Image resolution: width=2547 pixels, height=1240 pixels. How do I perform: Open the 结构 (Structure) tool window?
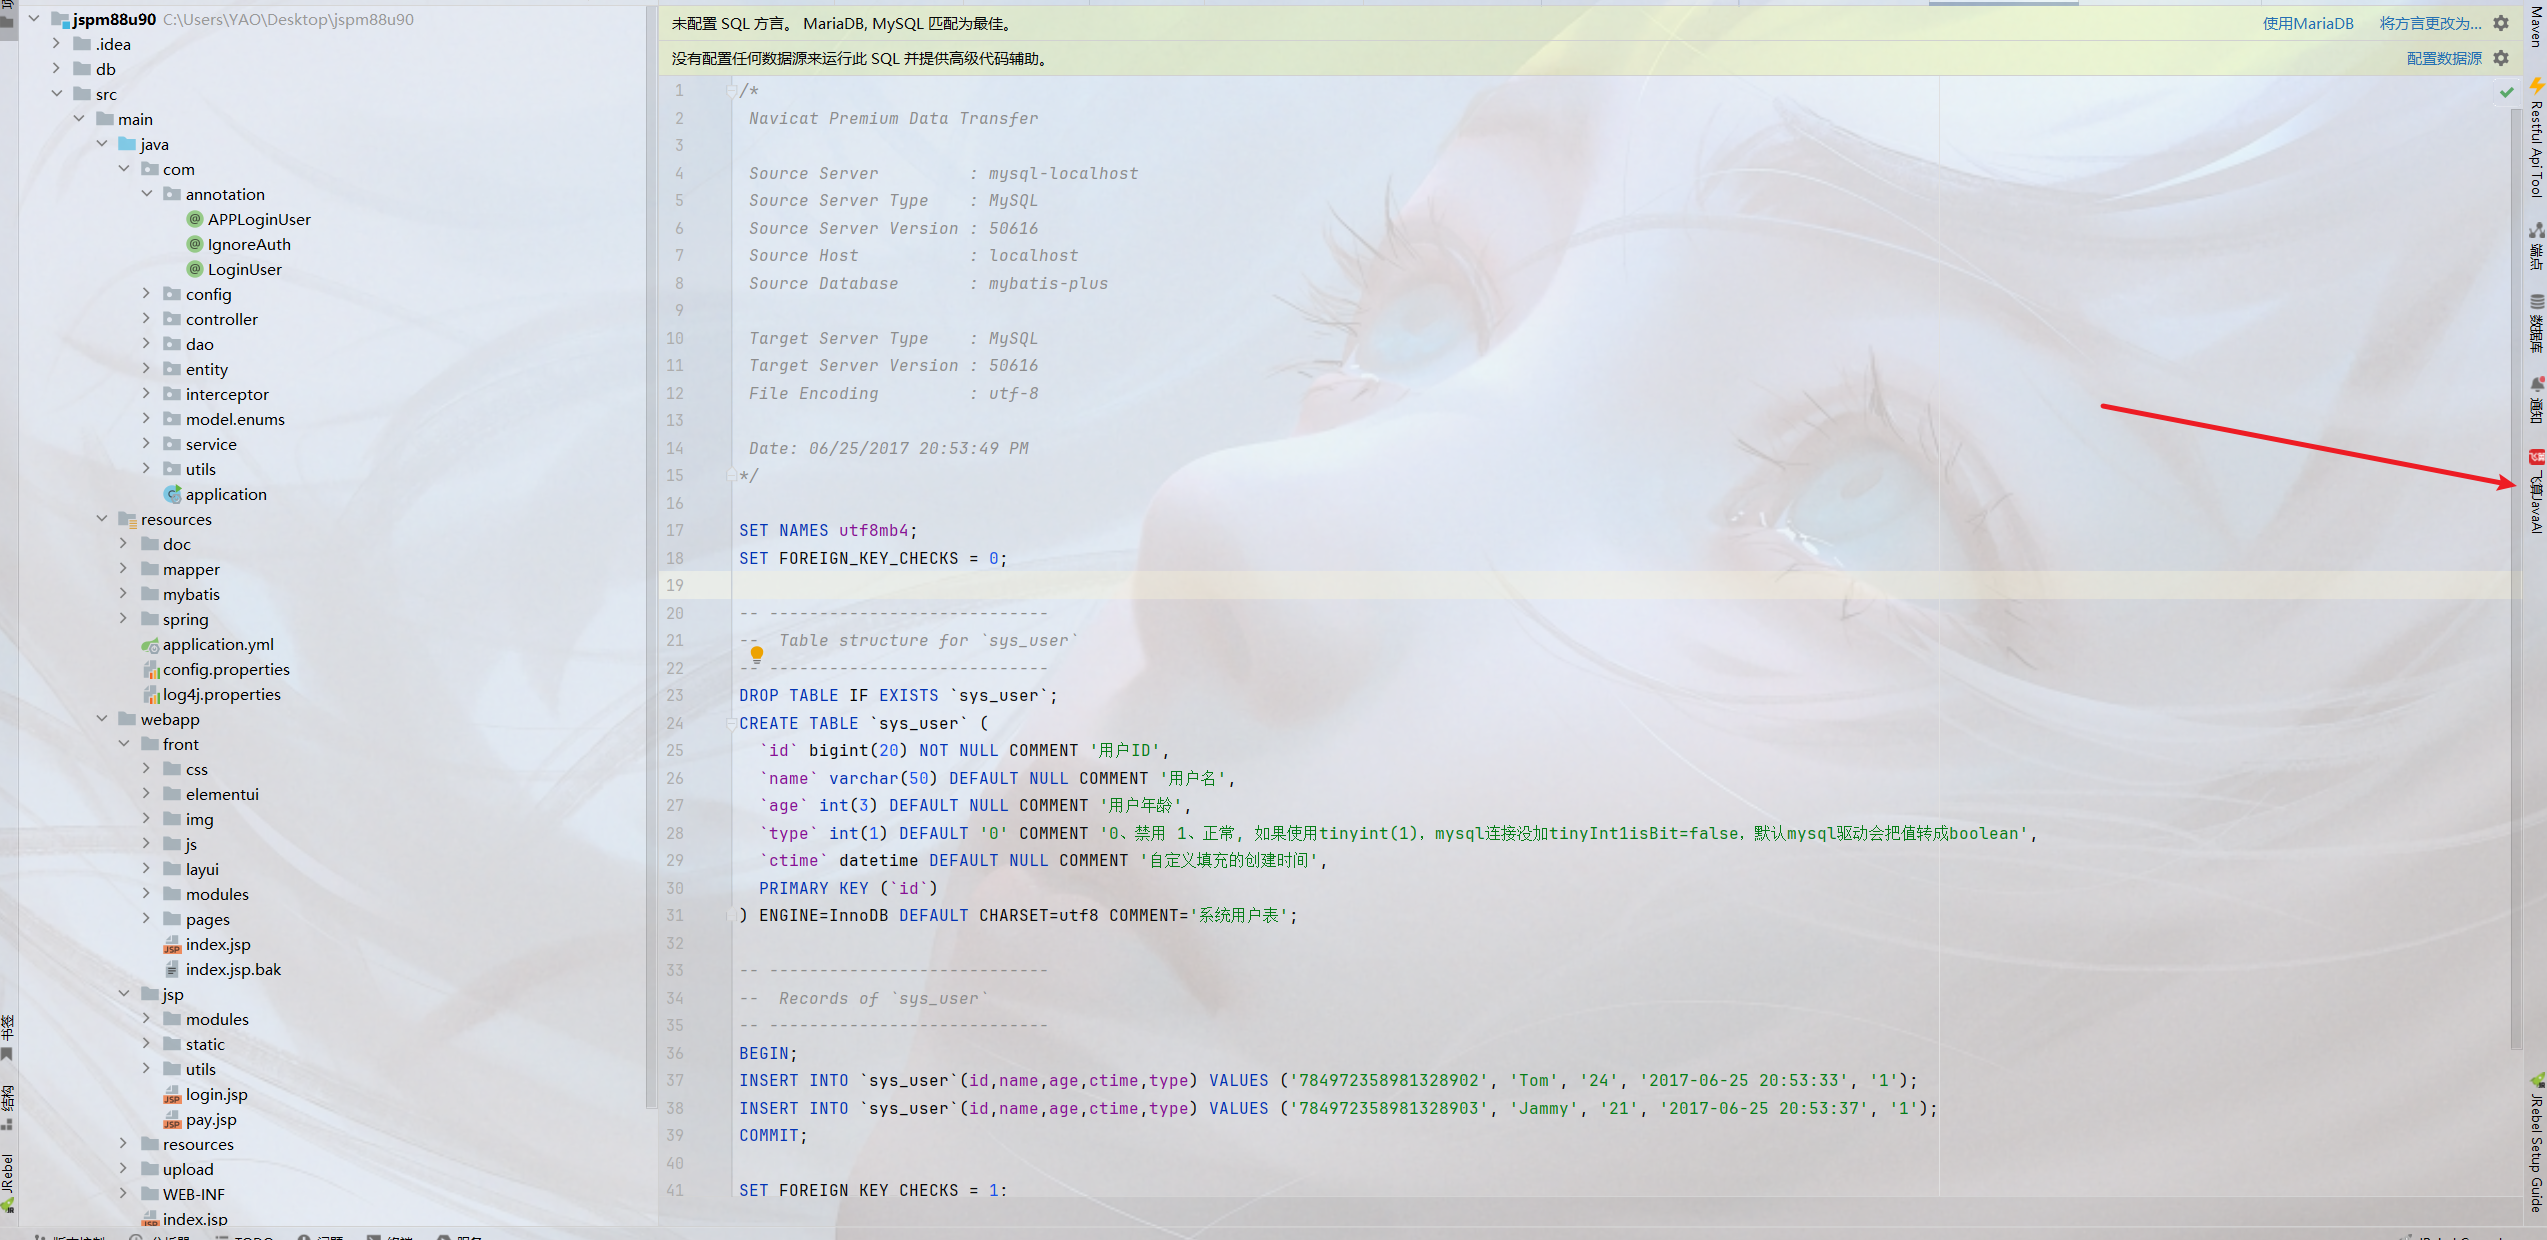coord(8,1098)
